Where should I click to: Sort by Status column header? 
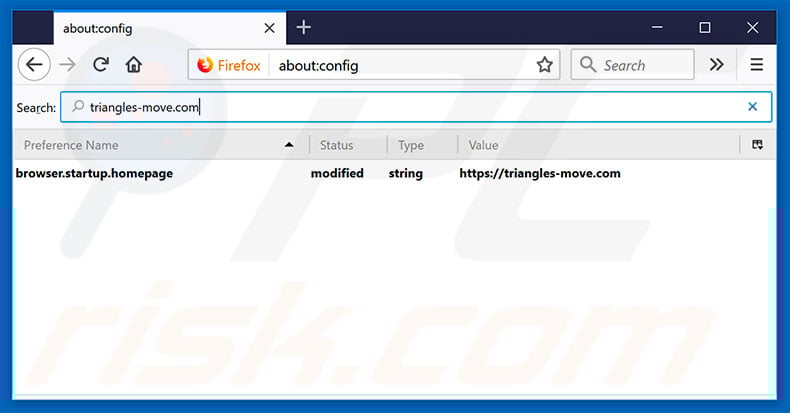tap(348, 145)
